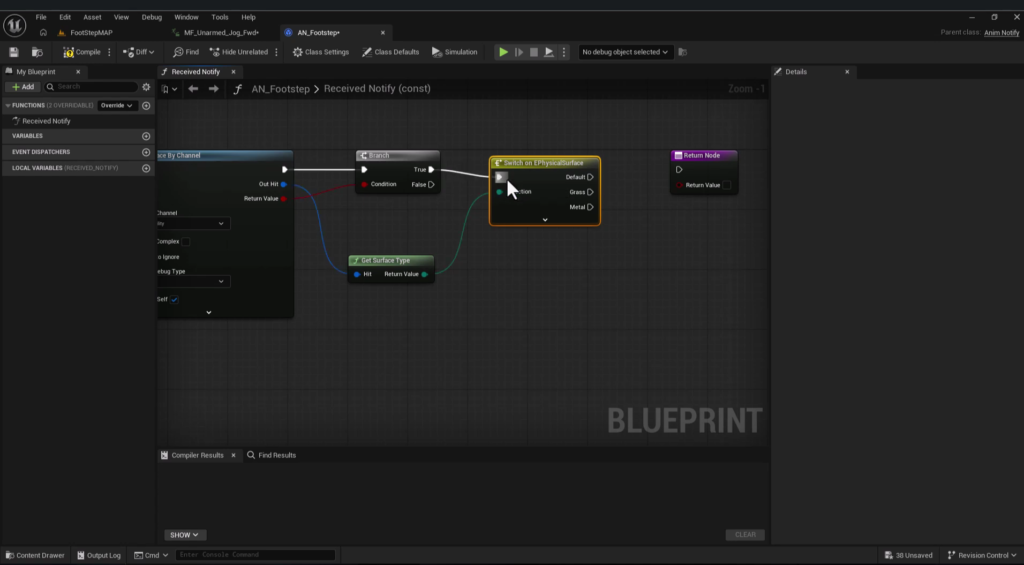Open the Draw Debug Type dropdown
The width and height of the screenshot is (1024, 565).
[192, 282]
